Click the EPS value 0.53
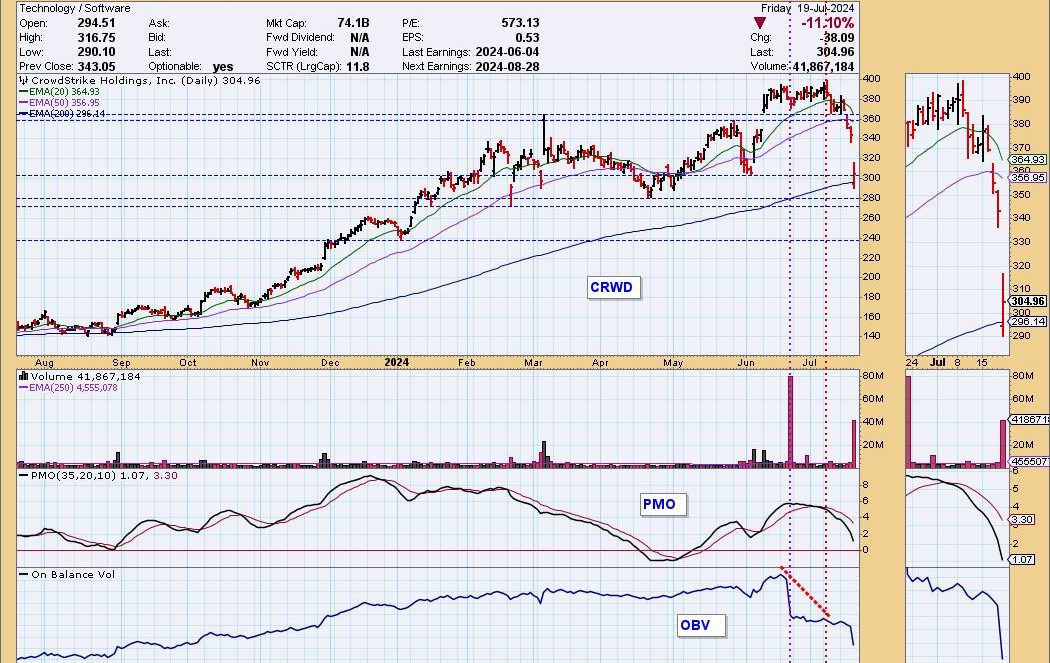 tap(528, 38)
